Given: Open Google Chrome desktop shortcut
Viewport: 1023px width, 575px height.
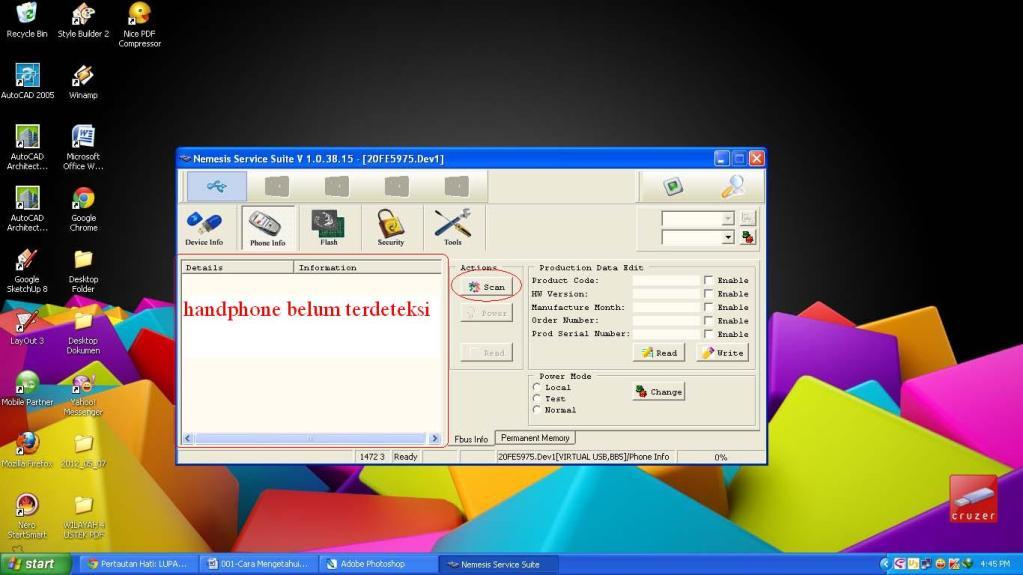Looking at the screenshot, I should click(83, 209).
